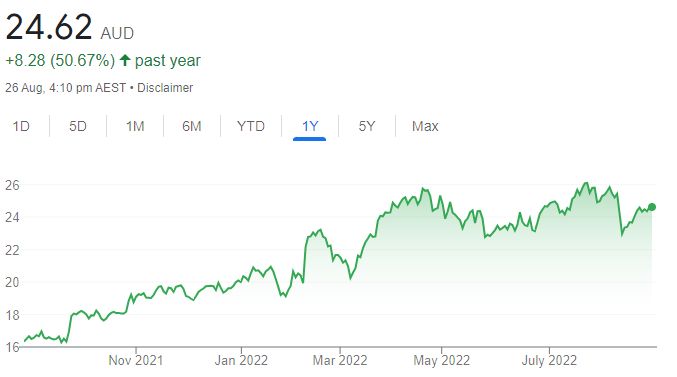Click the Jan 2022 axis marker
The image size is (677, 377).
[241, 360]
